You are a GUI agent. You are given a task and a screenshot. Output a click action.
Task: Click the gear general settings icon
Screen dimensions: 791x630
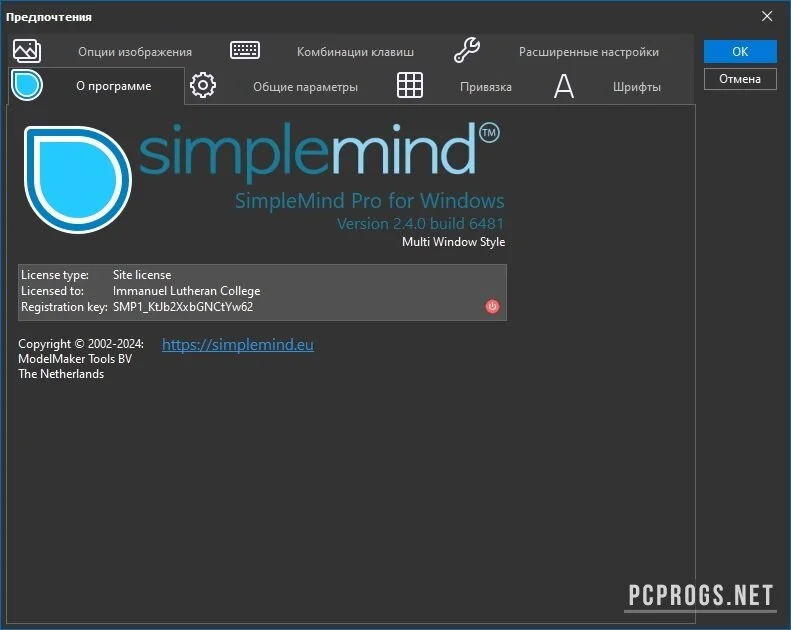203,85
